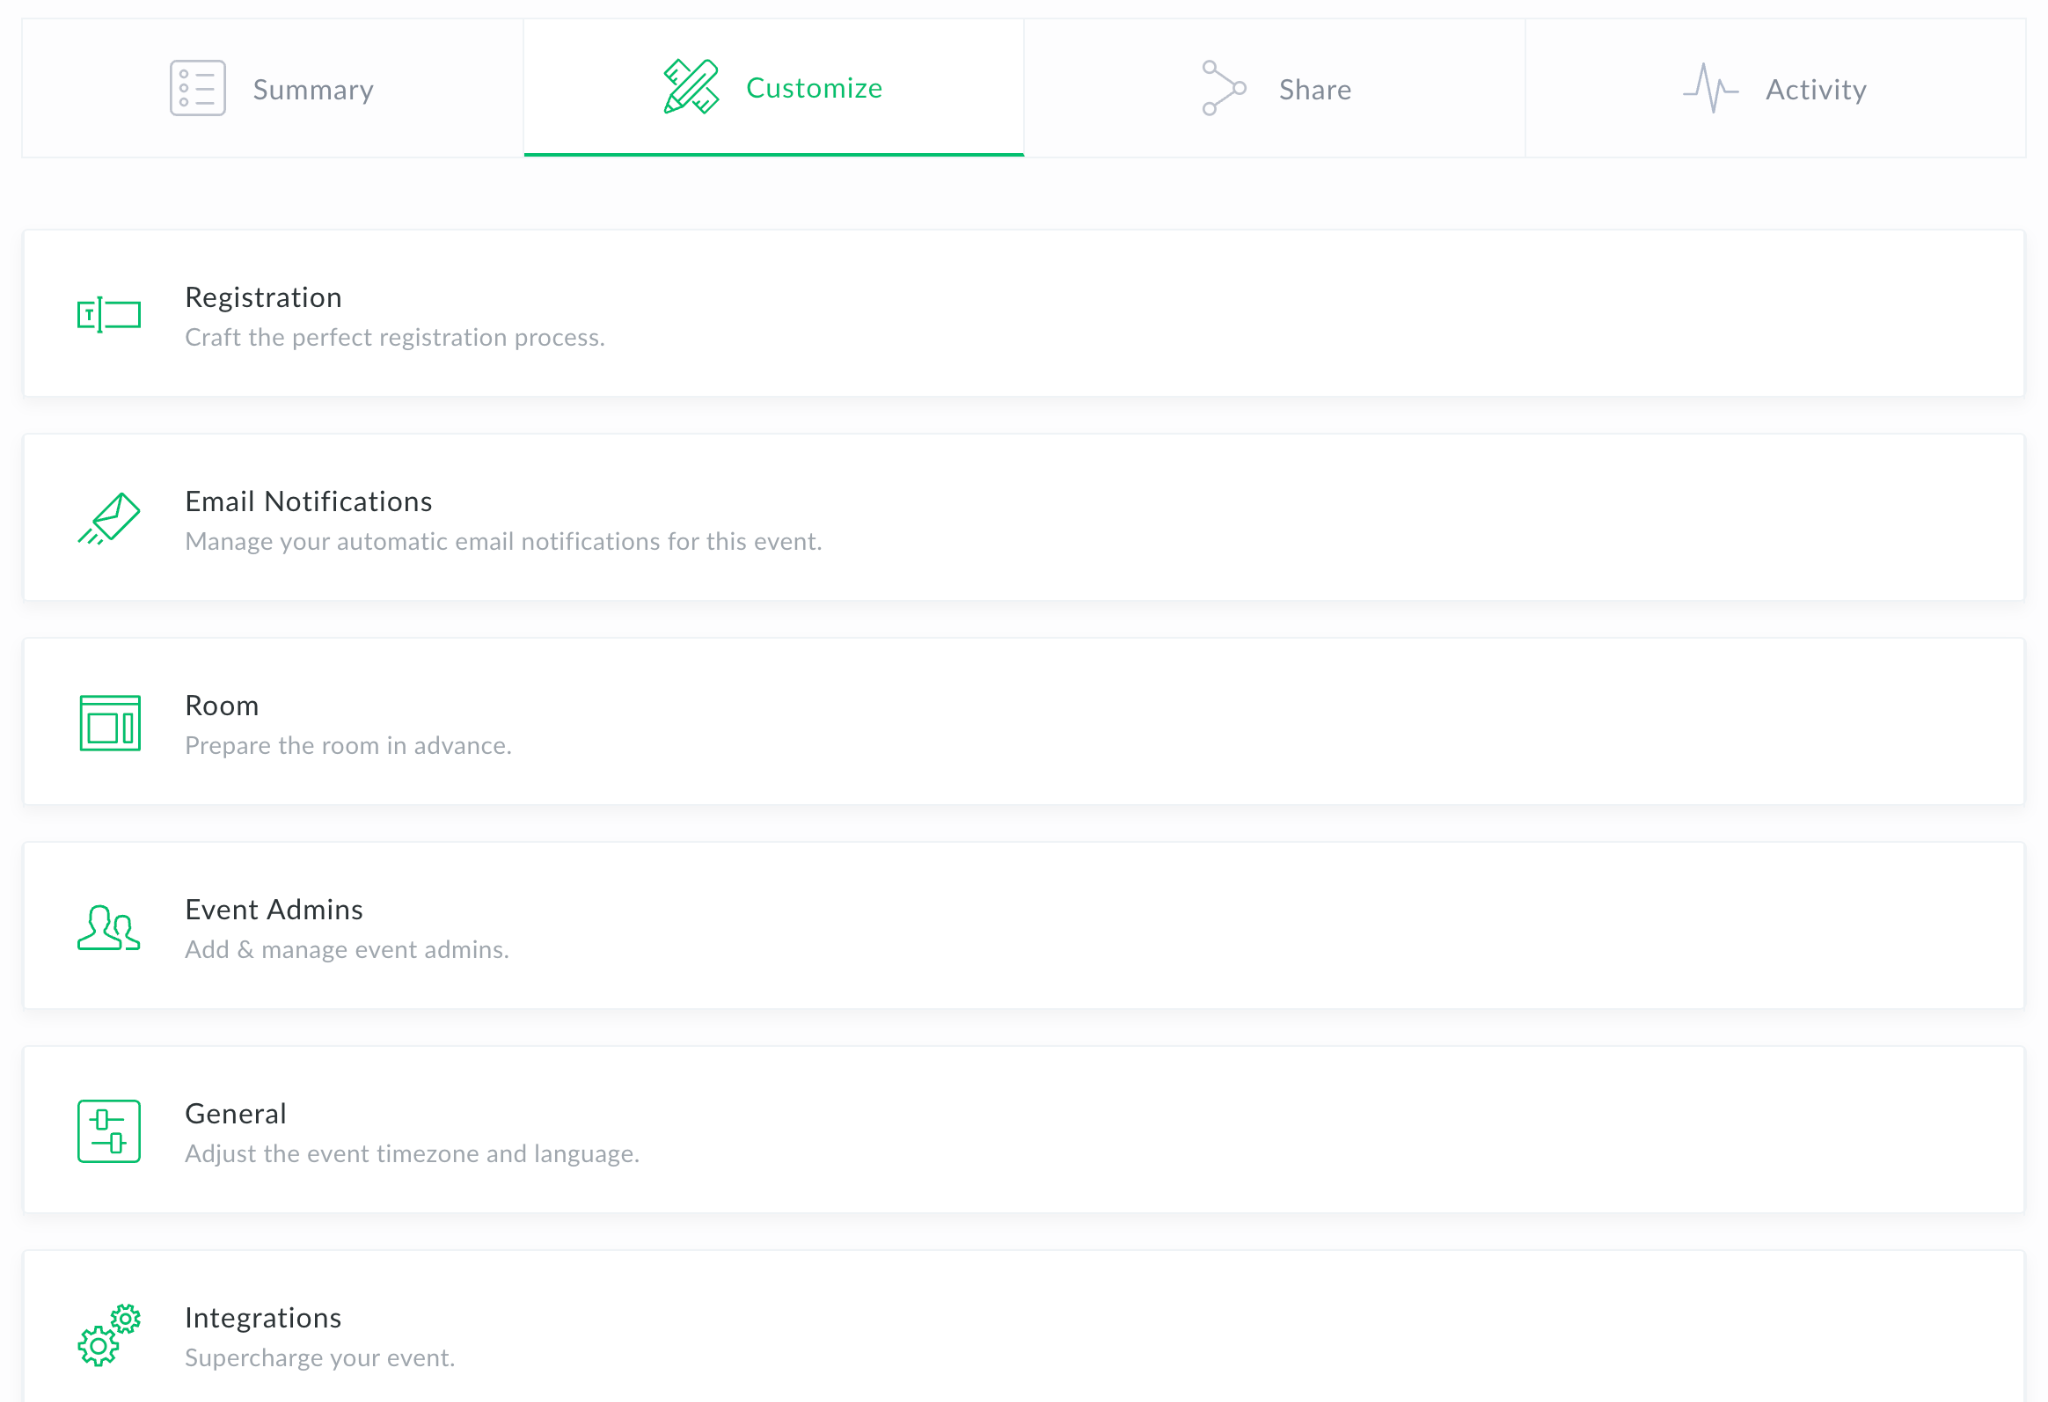Image resolution: width=2048 pixels, height=1402 pixels.
Task: Switch to the Summary tab
Action: 273,88
